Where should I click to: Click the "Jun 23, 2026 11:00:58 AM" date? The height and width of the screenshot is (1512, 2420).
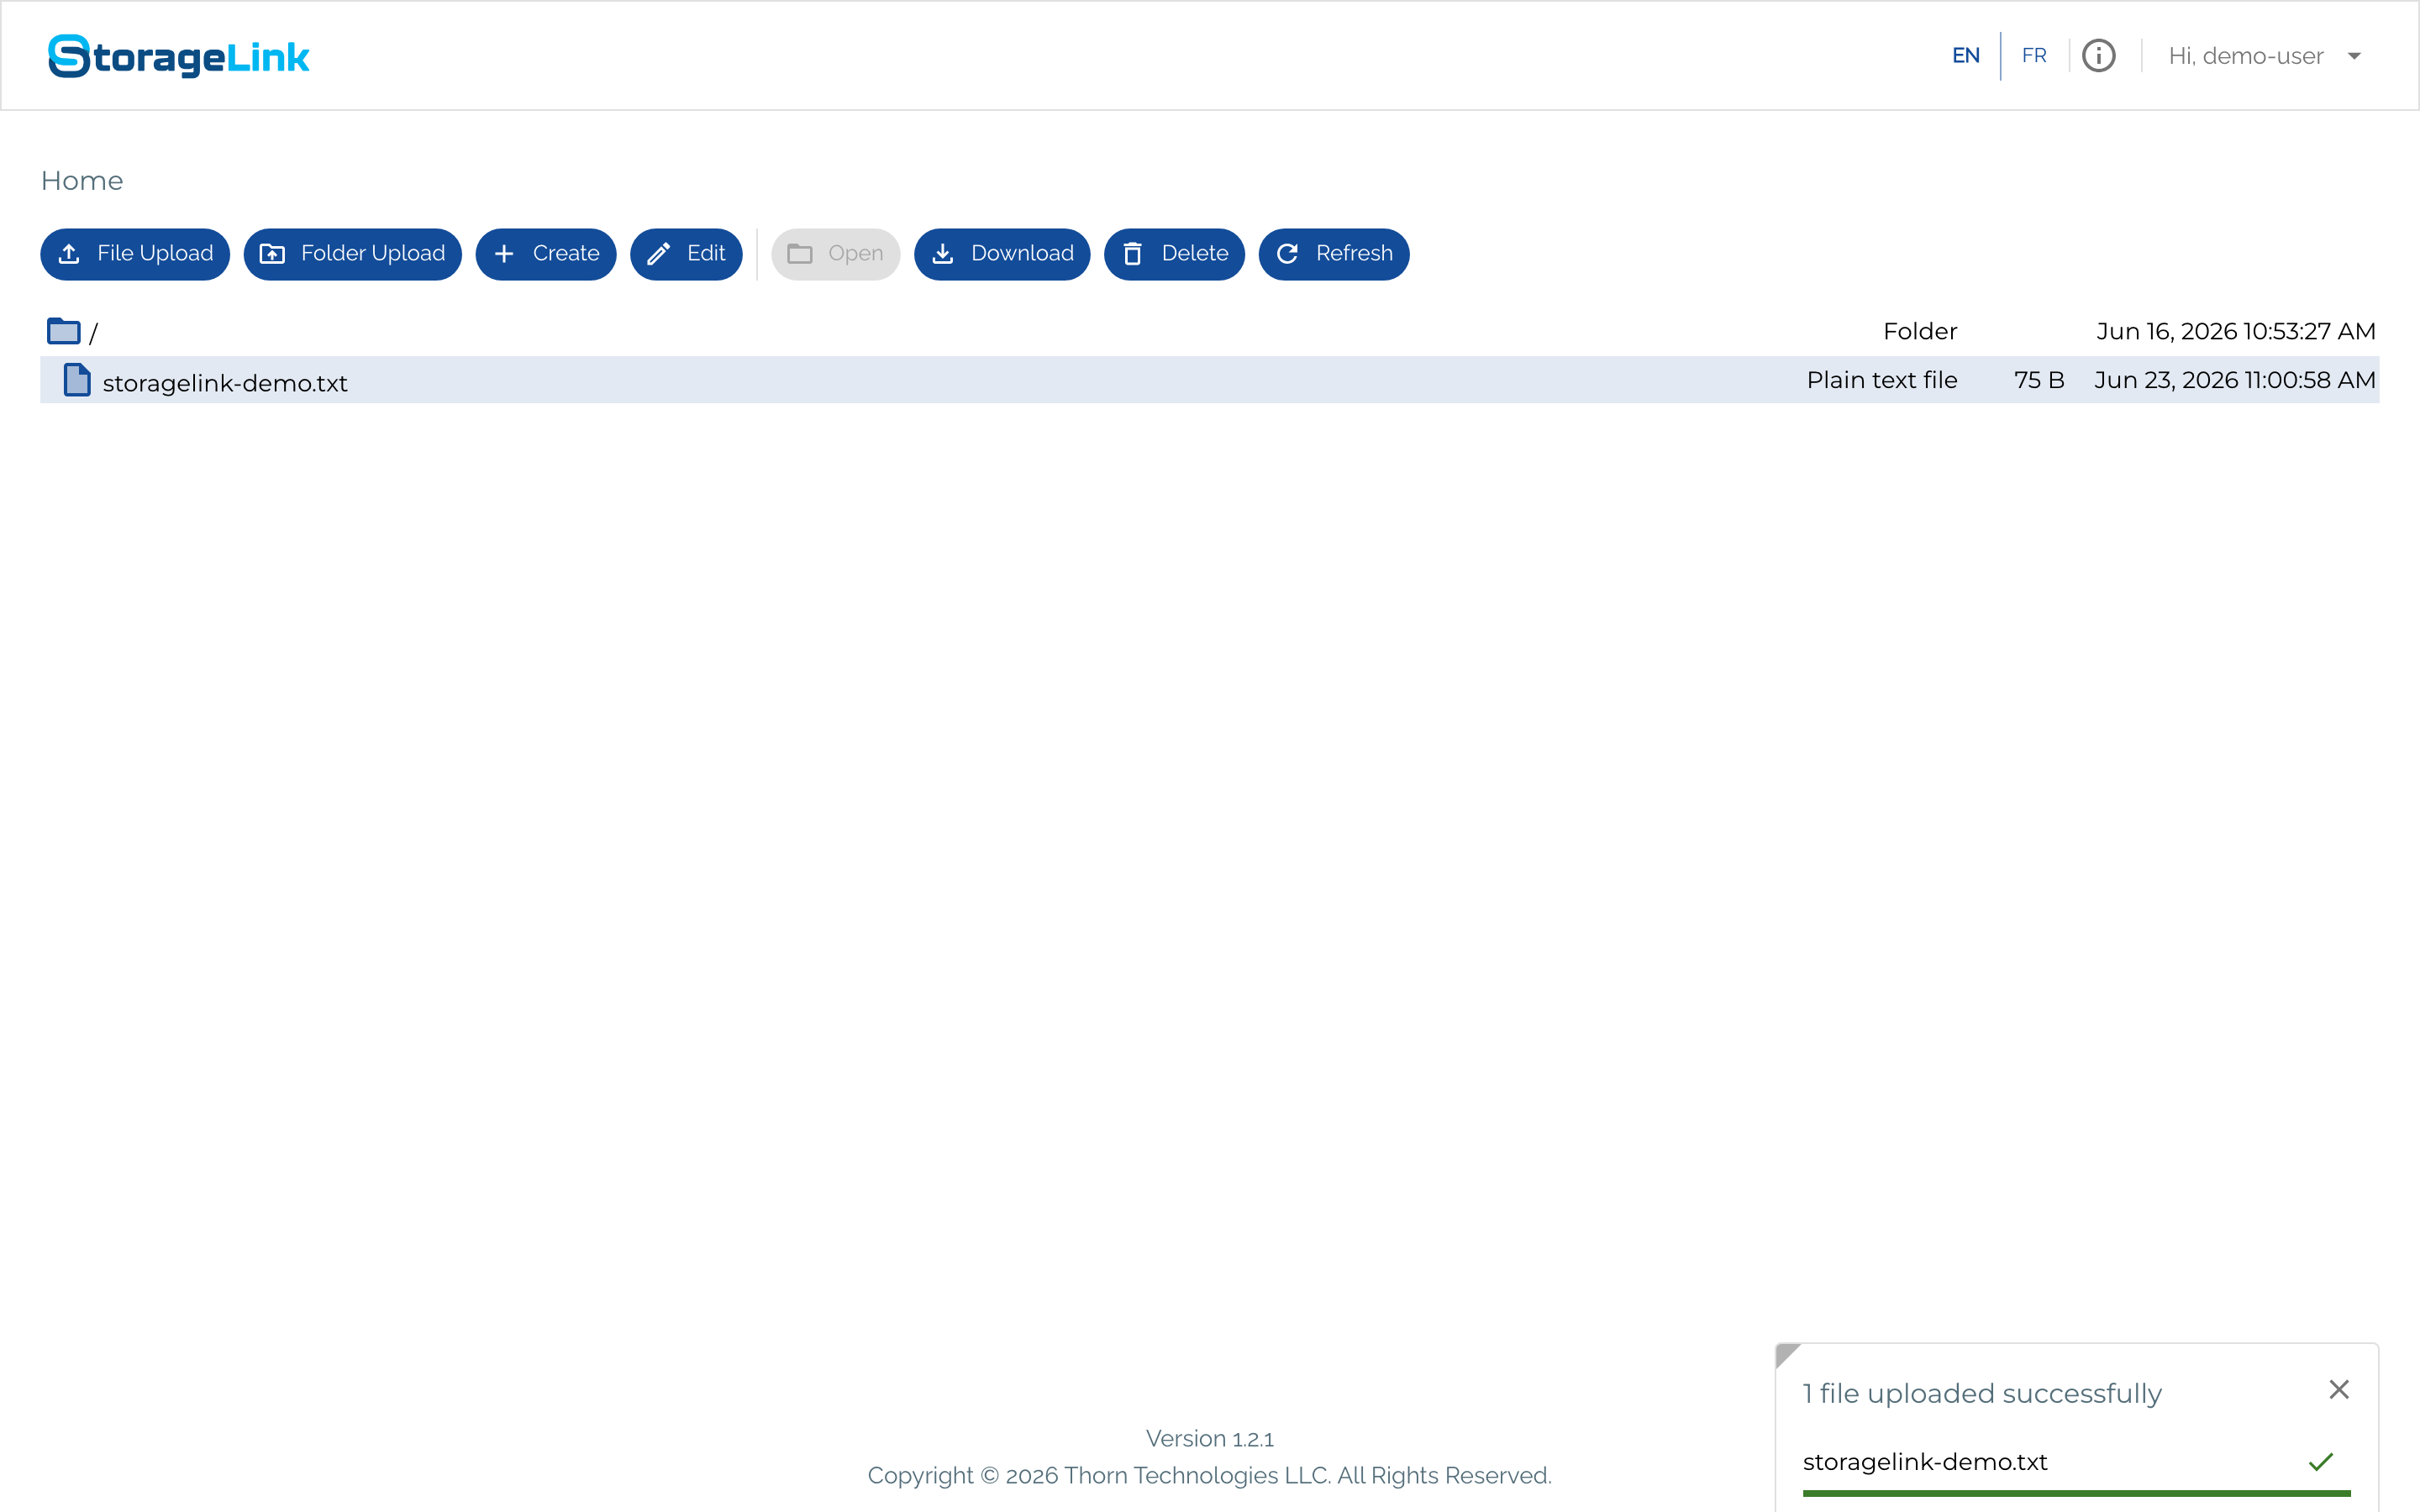pyautogui.click(x=2235, y=380)
